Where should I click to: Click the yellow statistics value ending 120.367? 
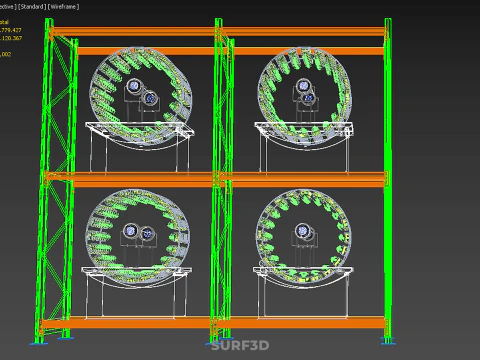pos(11,38)
